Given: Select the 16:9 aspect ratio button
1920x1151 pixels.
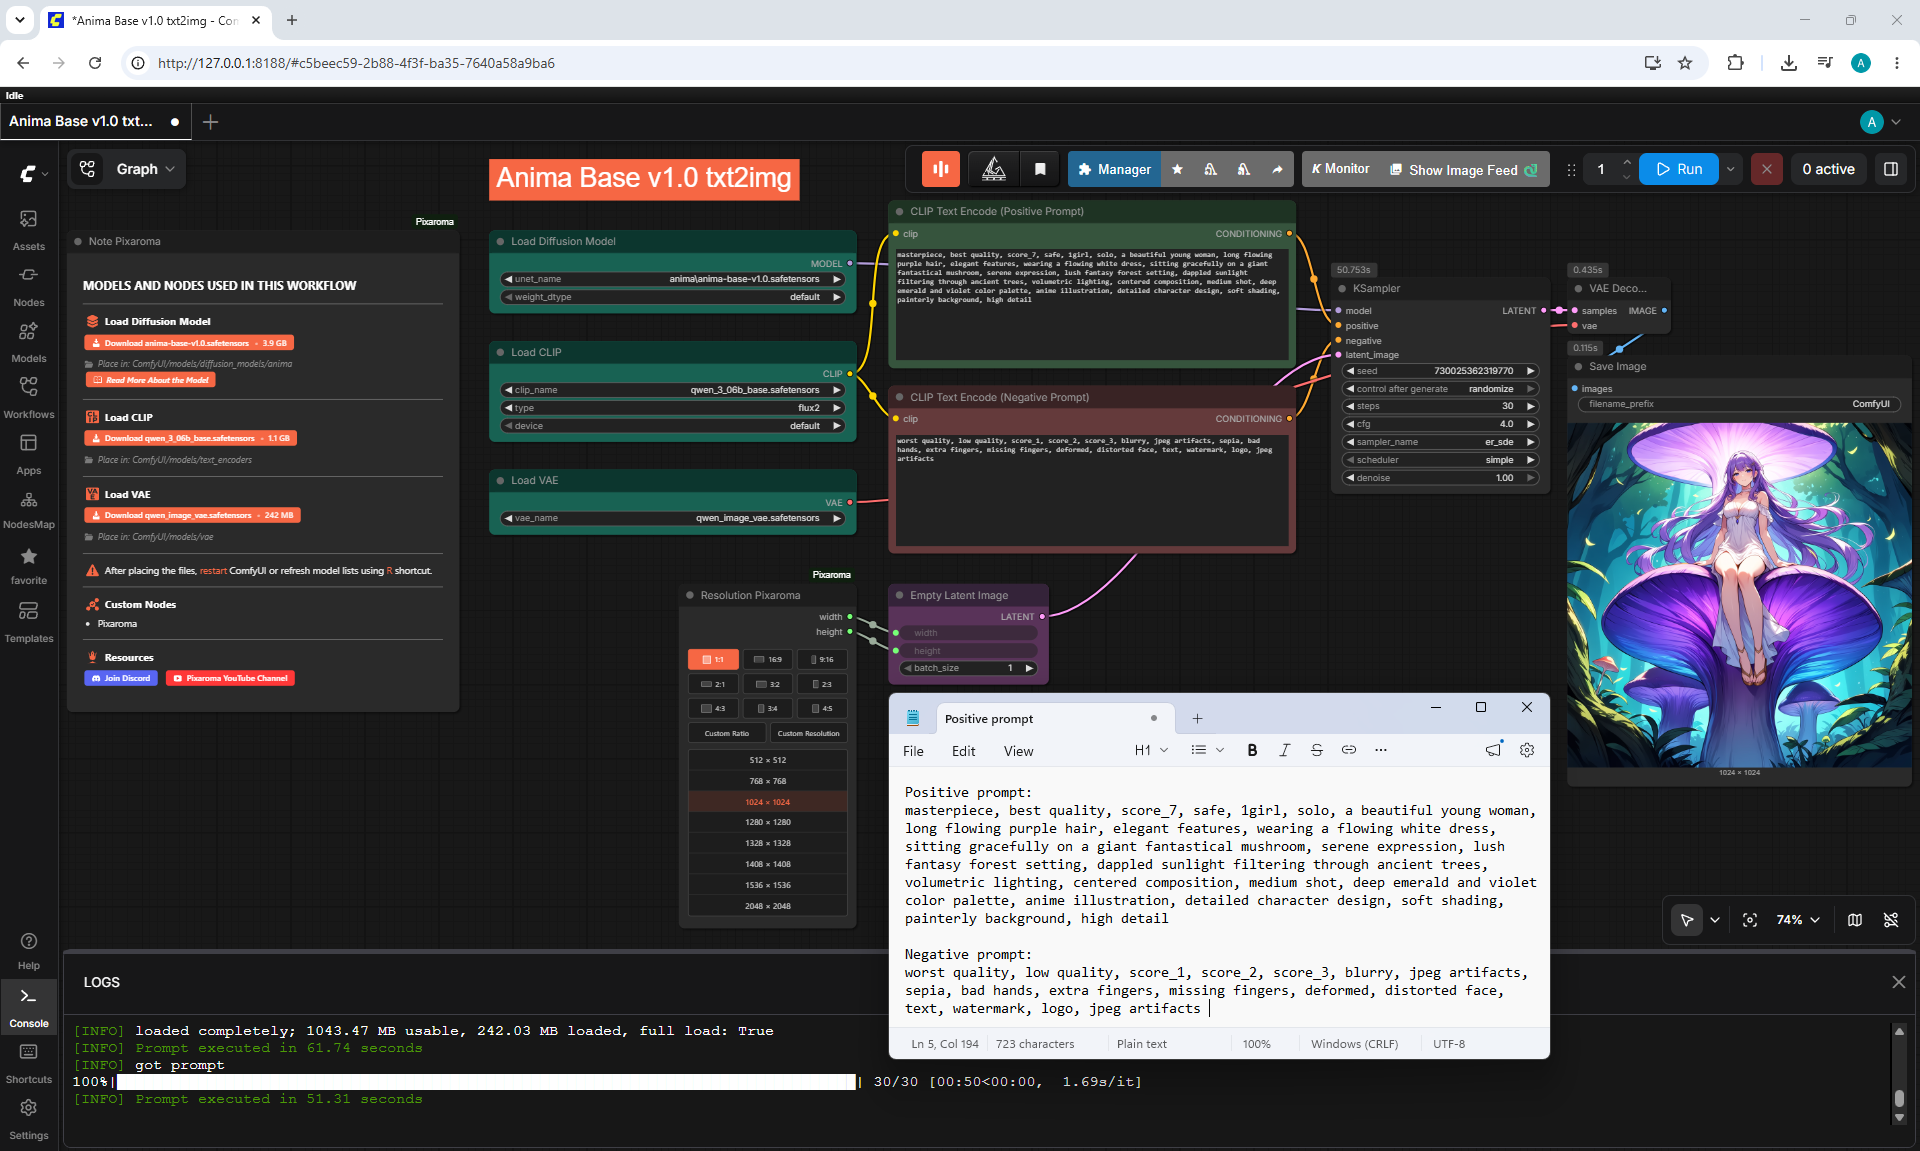Looking at the screenshot, I should point(768,660).
